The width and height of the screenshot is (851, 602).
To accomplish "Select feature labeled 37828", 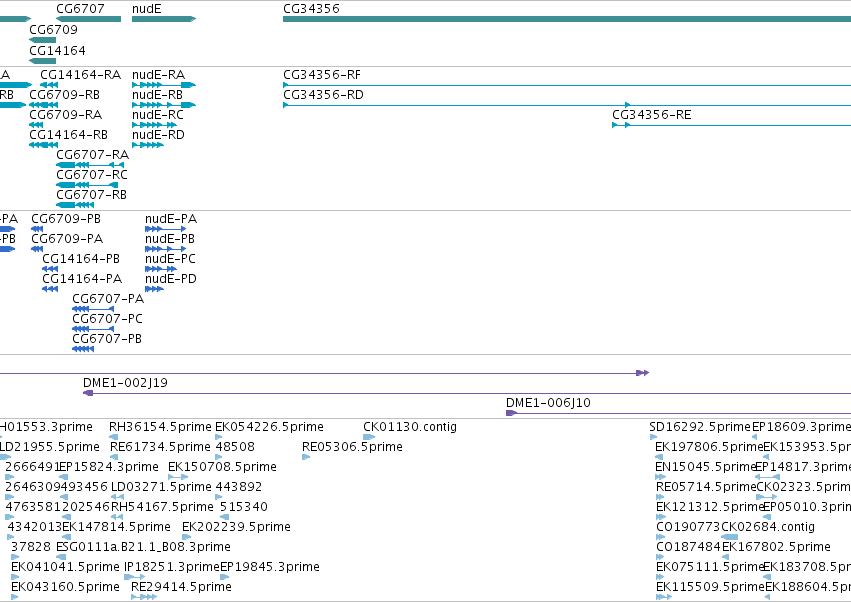I will coord(15,557).
